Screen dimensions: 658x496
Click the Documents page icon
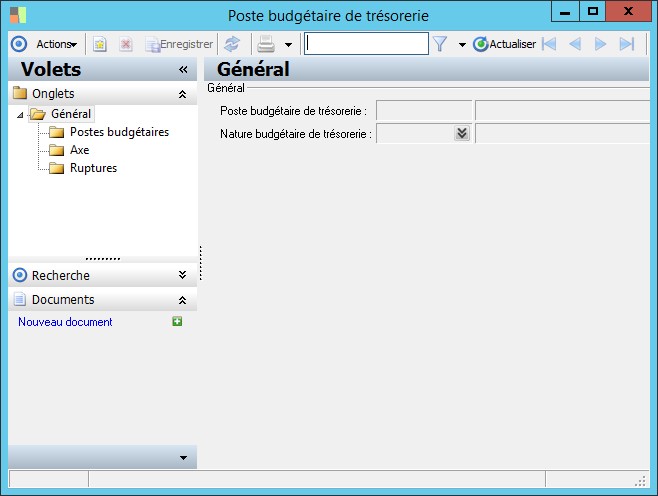pyautogui.click(x=19, y=299)
